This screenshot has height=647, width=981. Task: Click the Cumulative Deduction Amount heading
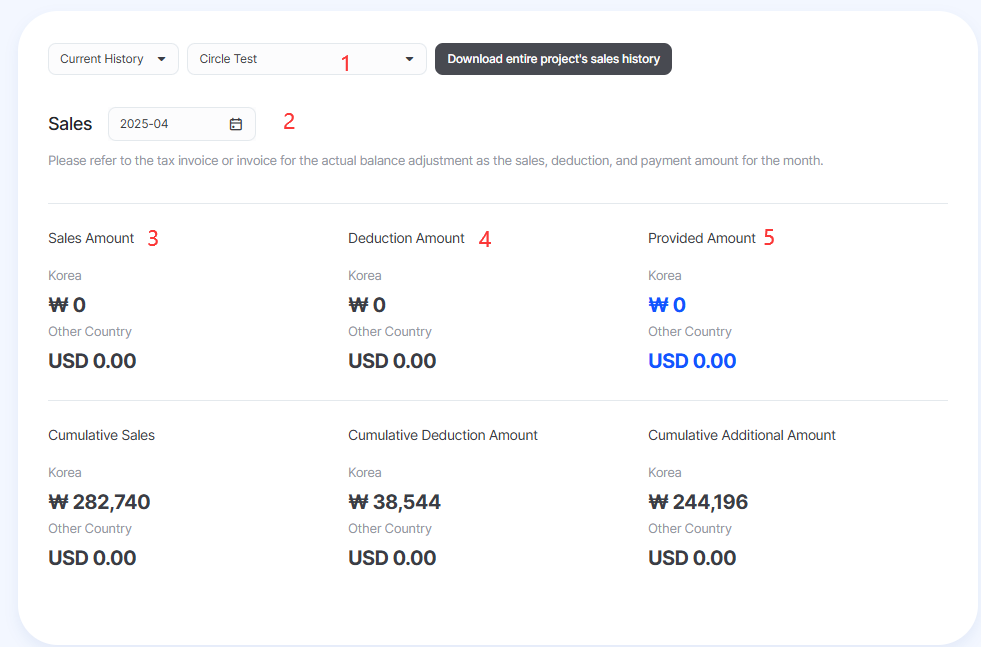[443, 436]
